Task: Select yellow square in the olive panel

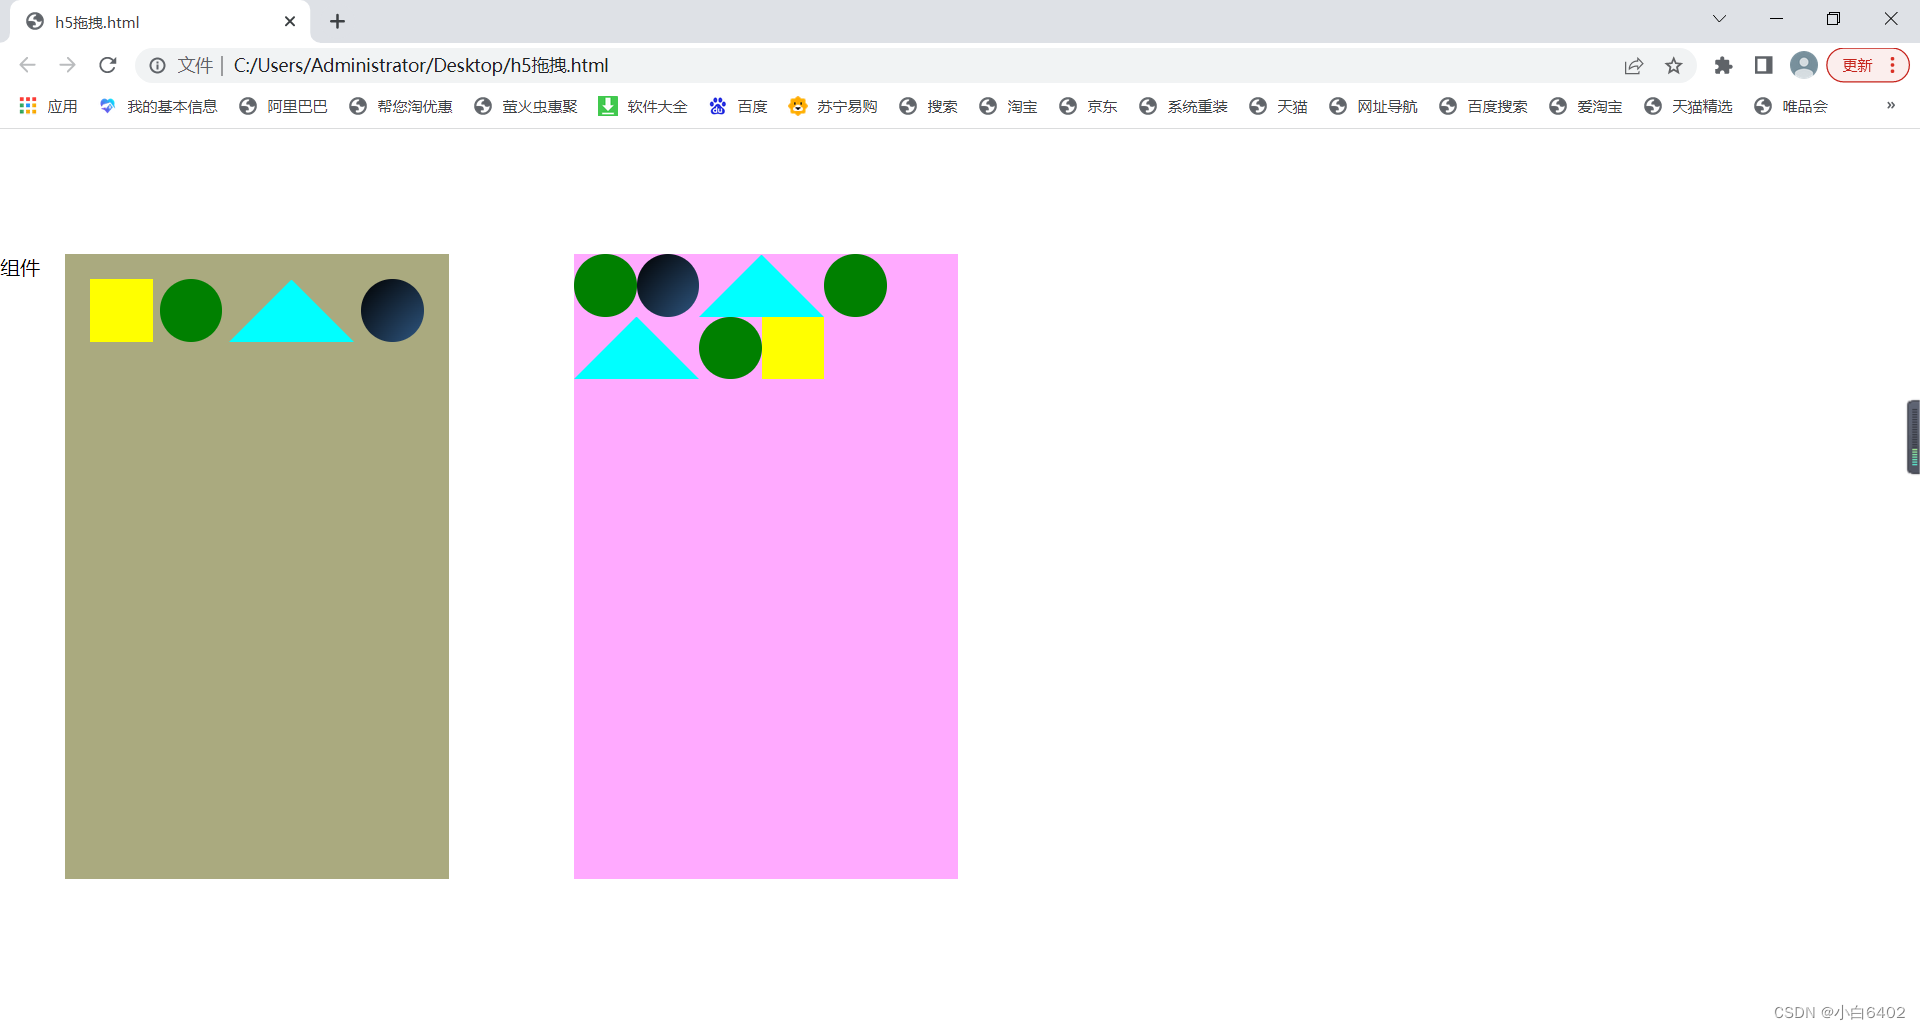Action: [121, 310]
